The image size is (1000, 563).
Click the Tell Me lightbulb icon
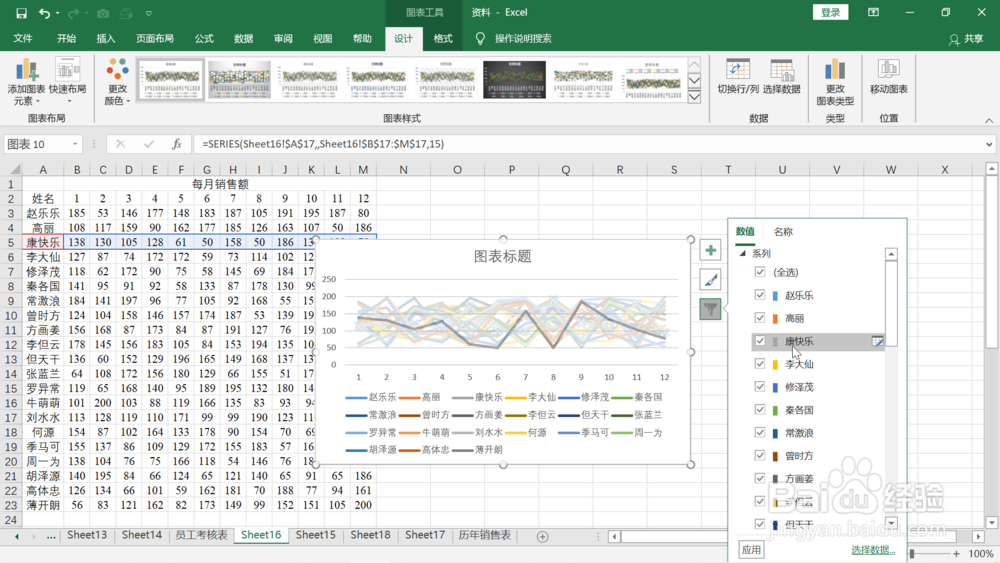[x=480, y=39]
